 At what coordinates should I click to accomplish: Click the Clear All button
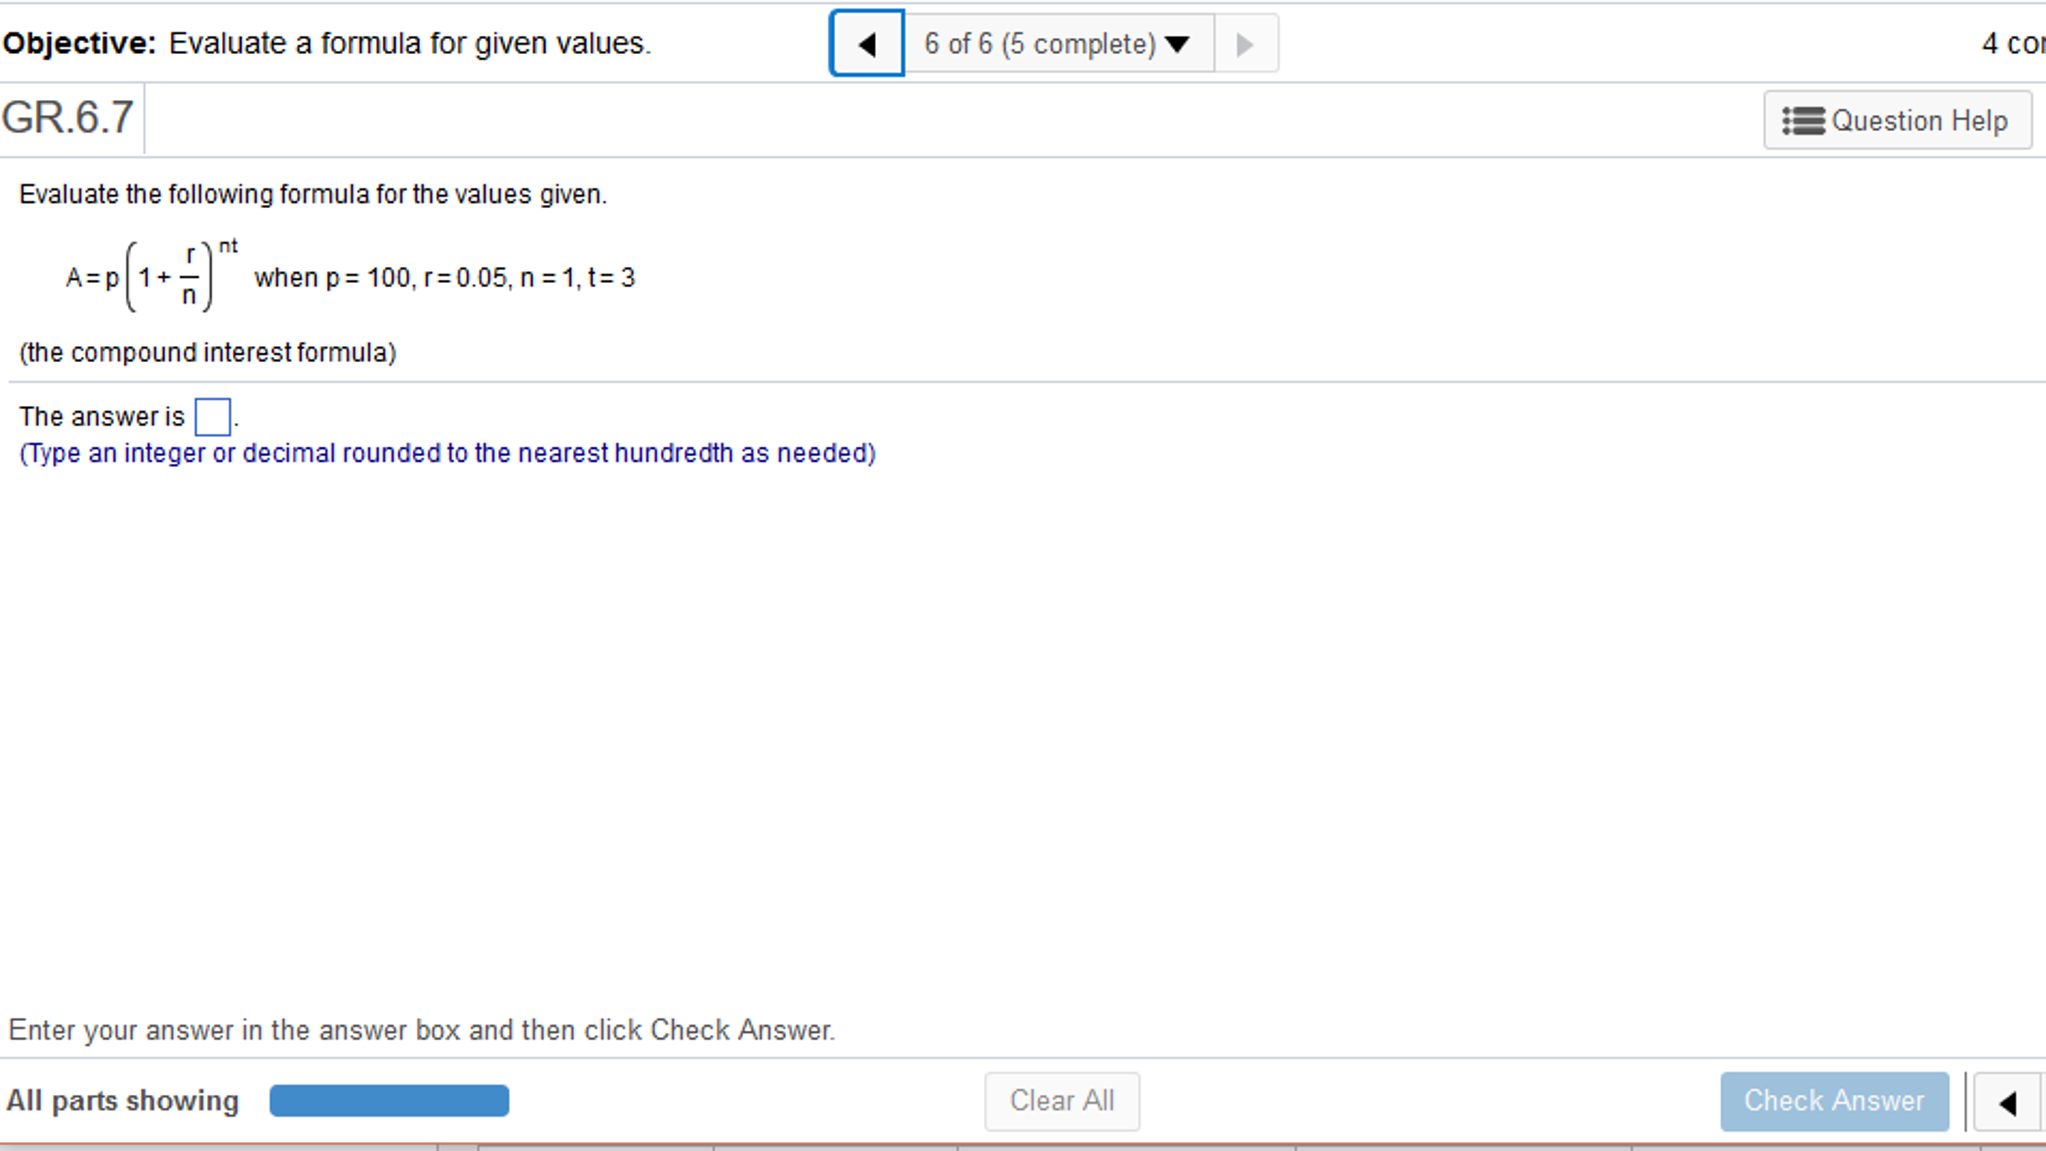pyautogui.click(x=1063, y=1101)
